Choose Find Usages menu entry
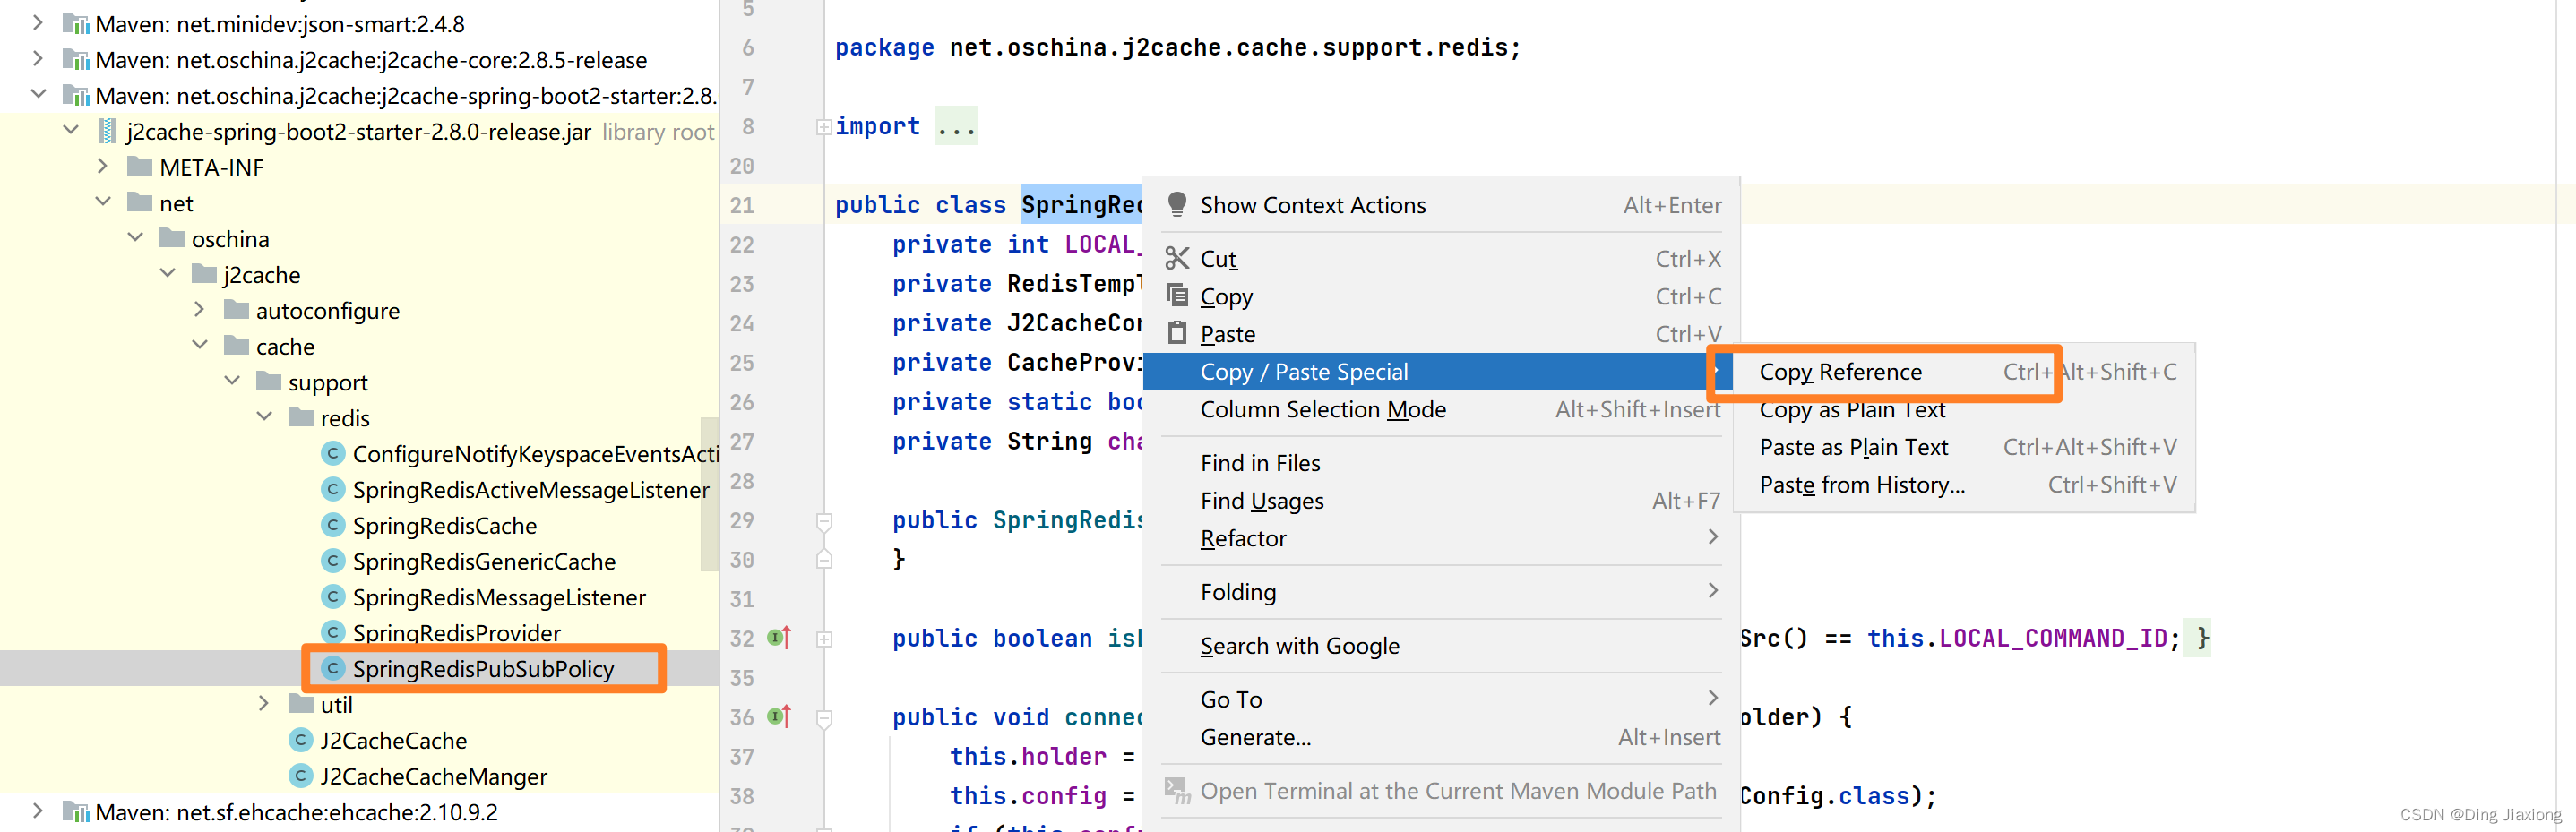The width and height of the screenshot is (2576, 832). point(1440,500)
